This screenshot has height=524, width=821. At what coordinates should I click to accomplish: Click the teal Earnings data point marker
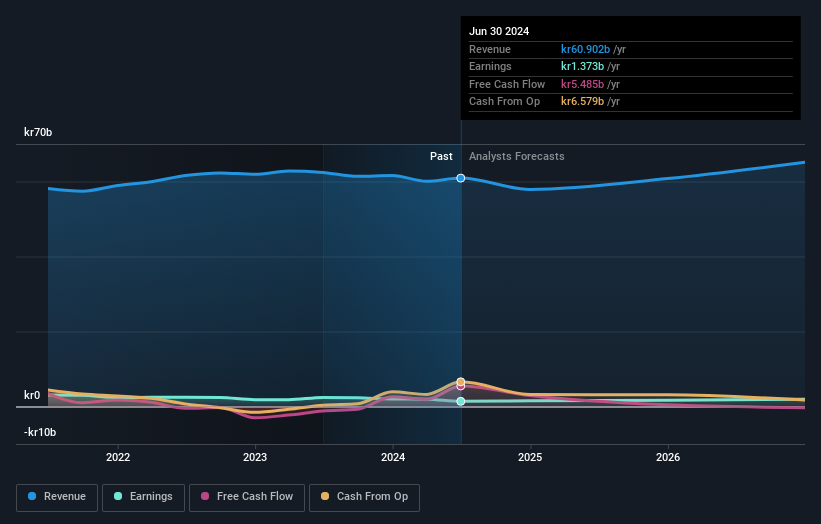(460, 401)
